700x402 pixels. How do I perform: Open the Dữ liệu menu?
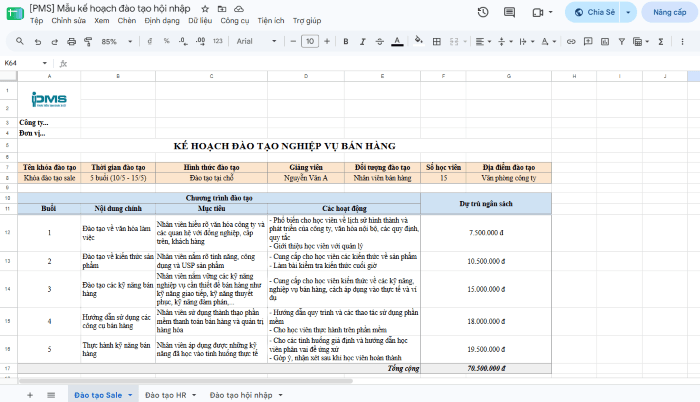(x=200, y=21)
